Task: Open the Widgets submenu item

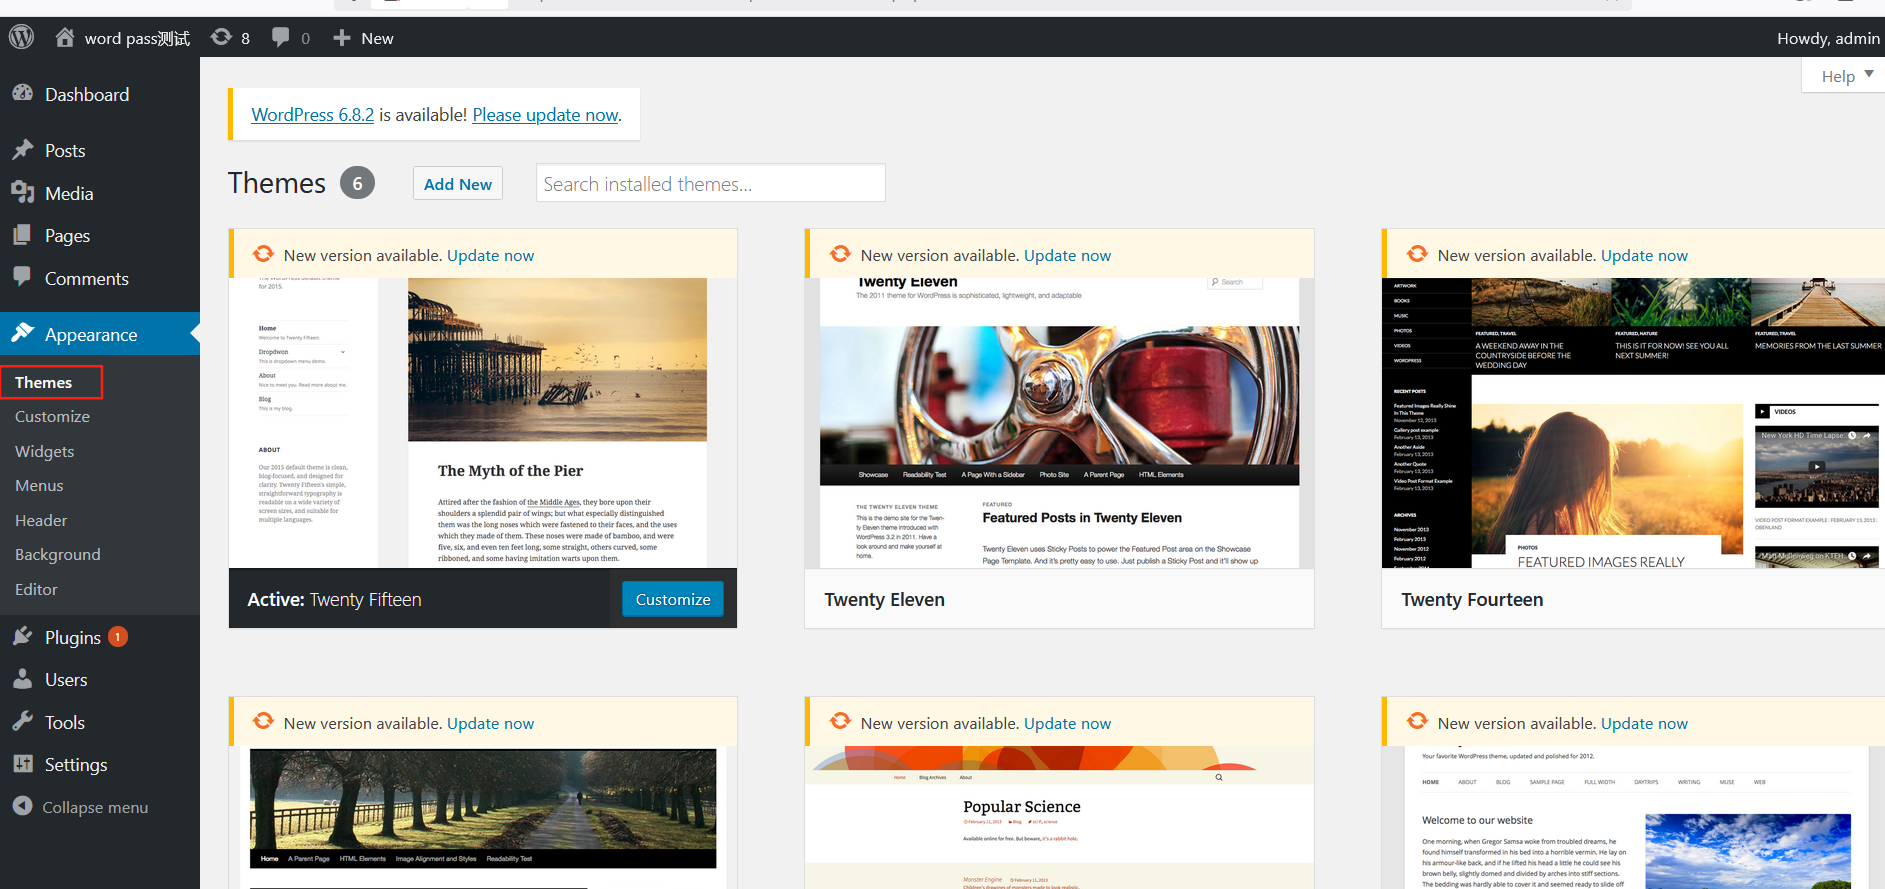Action: [44, 451]
